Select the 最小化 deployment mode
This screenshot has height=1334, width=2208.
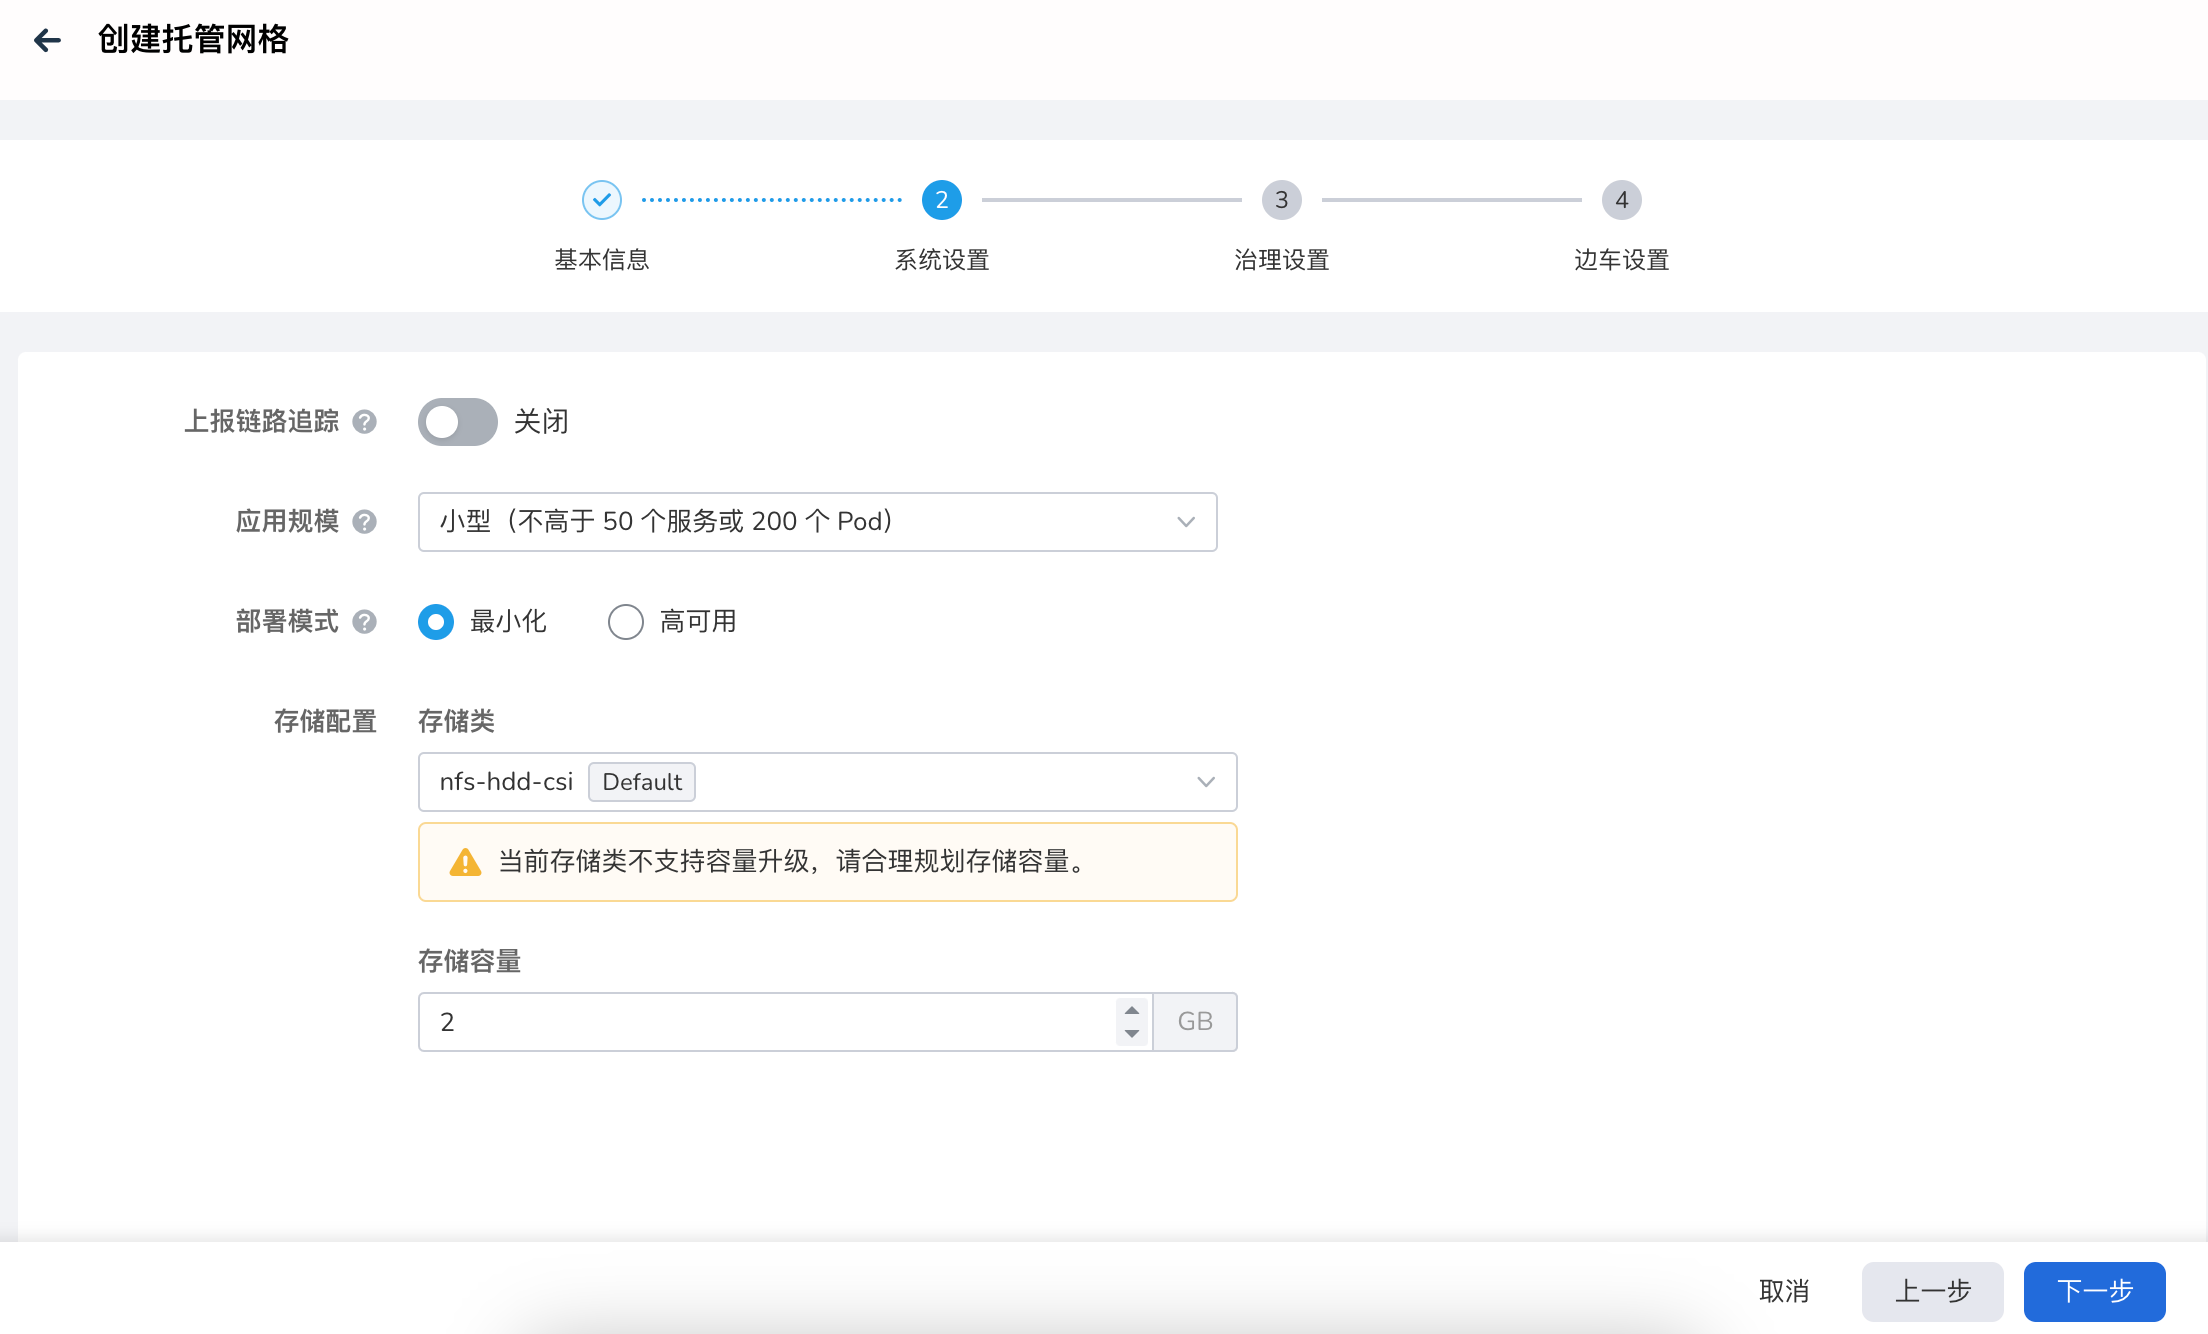coord(436,621)
